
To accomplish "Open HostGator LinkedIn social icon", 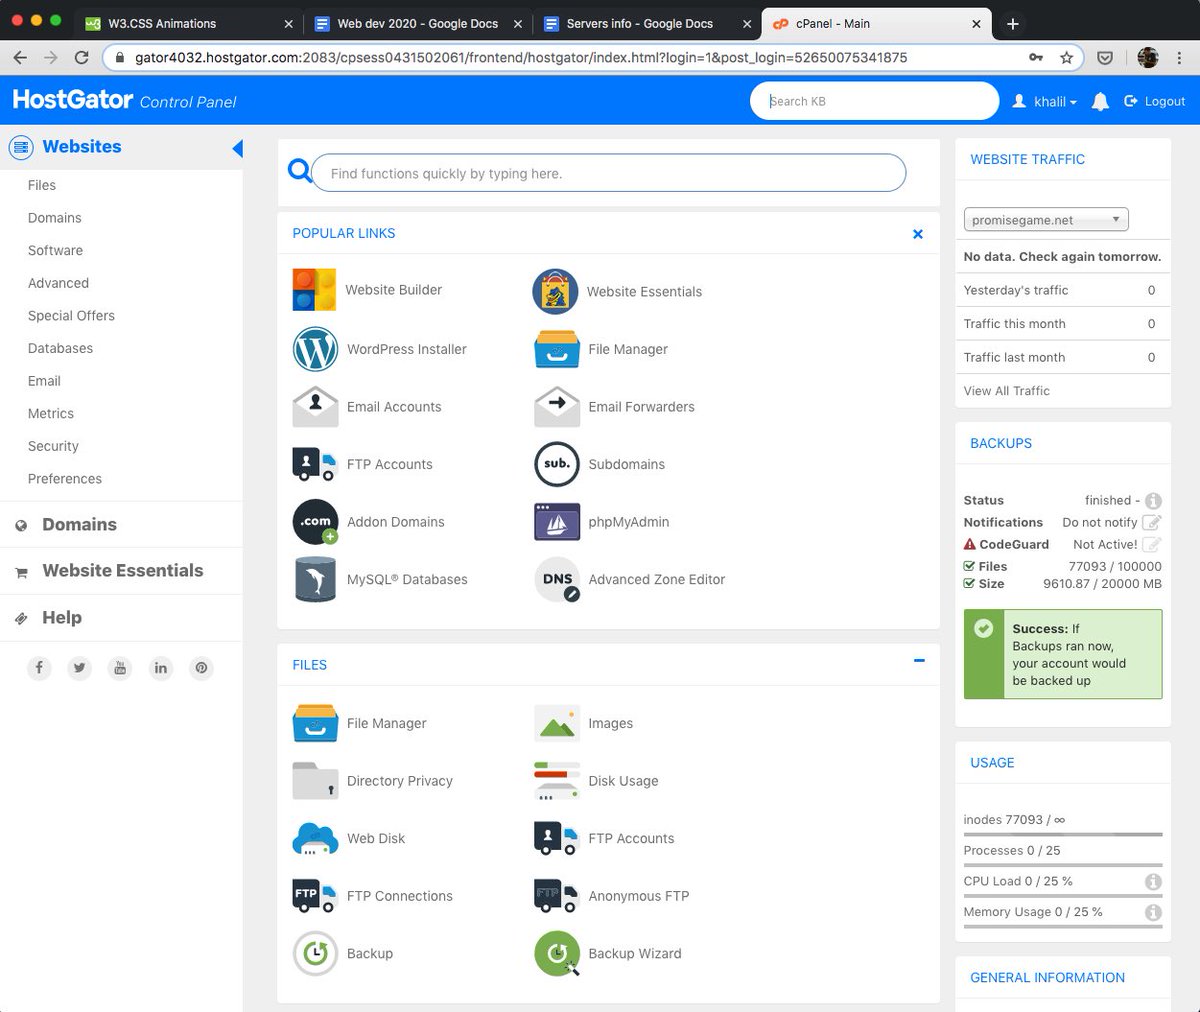I will coord(161,668).
